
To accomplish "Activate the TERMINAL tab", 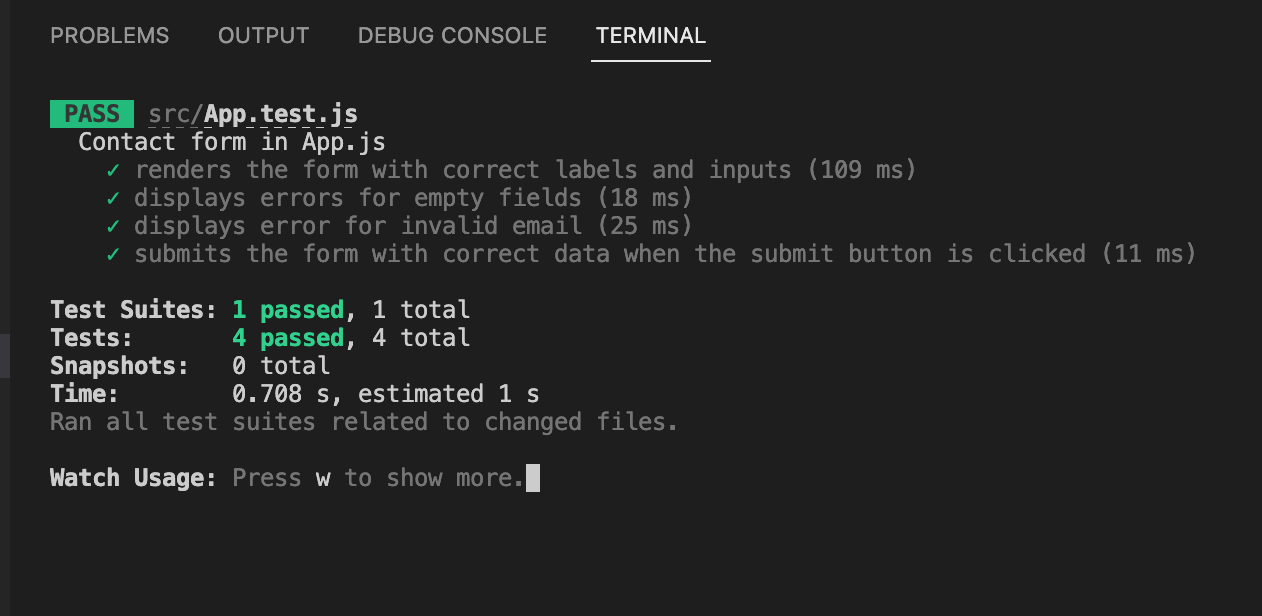I will [651, 36].
